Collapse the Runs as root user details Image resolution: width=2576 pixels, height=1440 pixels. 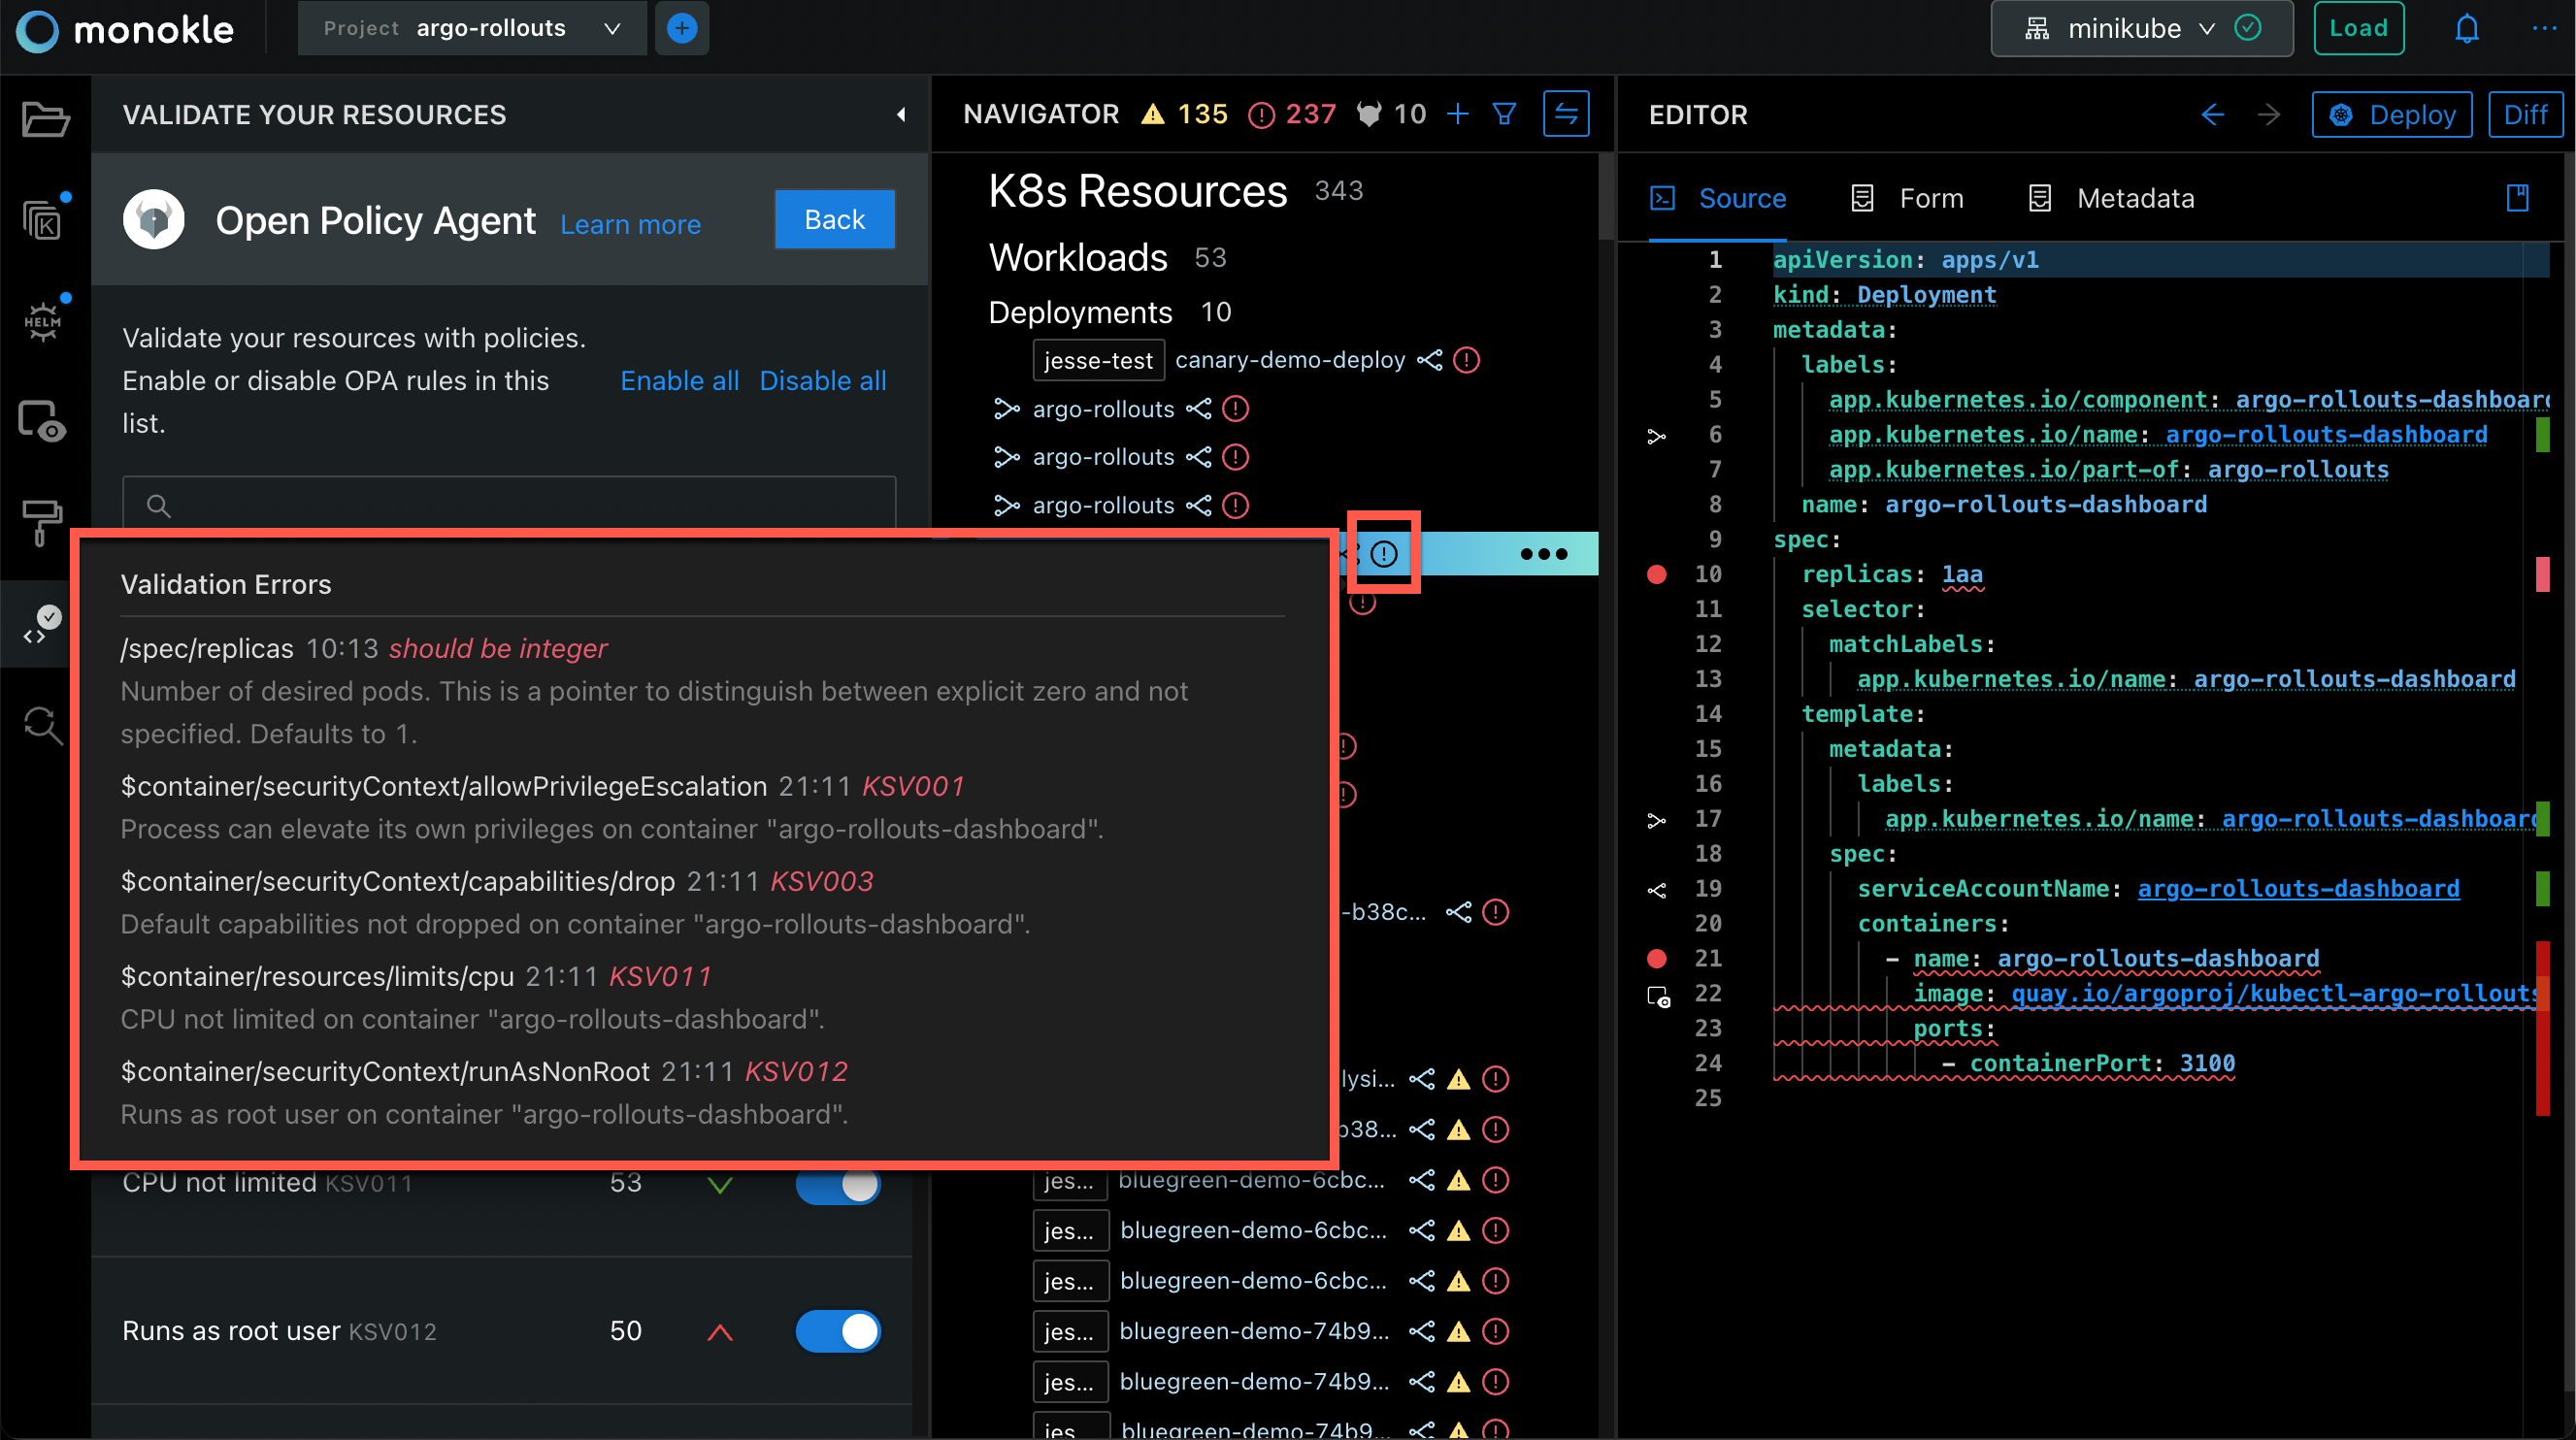point(720,1332)
